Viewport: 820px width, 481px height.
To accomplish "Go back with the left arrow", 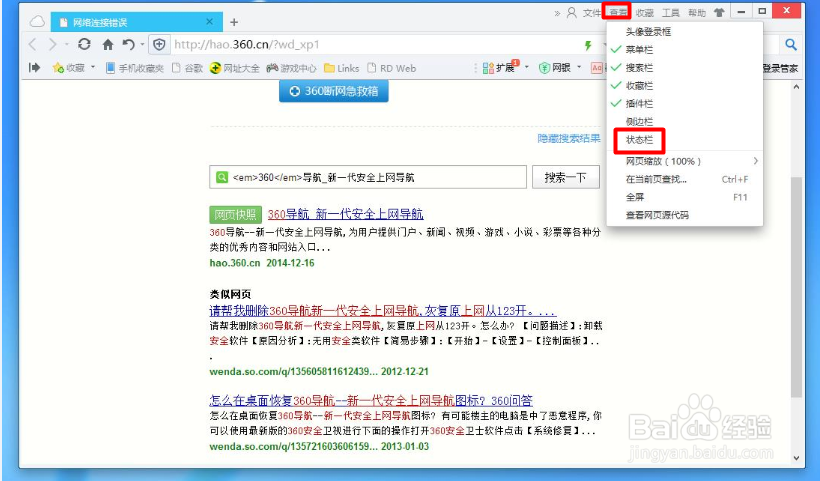I will tap(33, 45).
